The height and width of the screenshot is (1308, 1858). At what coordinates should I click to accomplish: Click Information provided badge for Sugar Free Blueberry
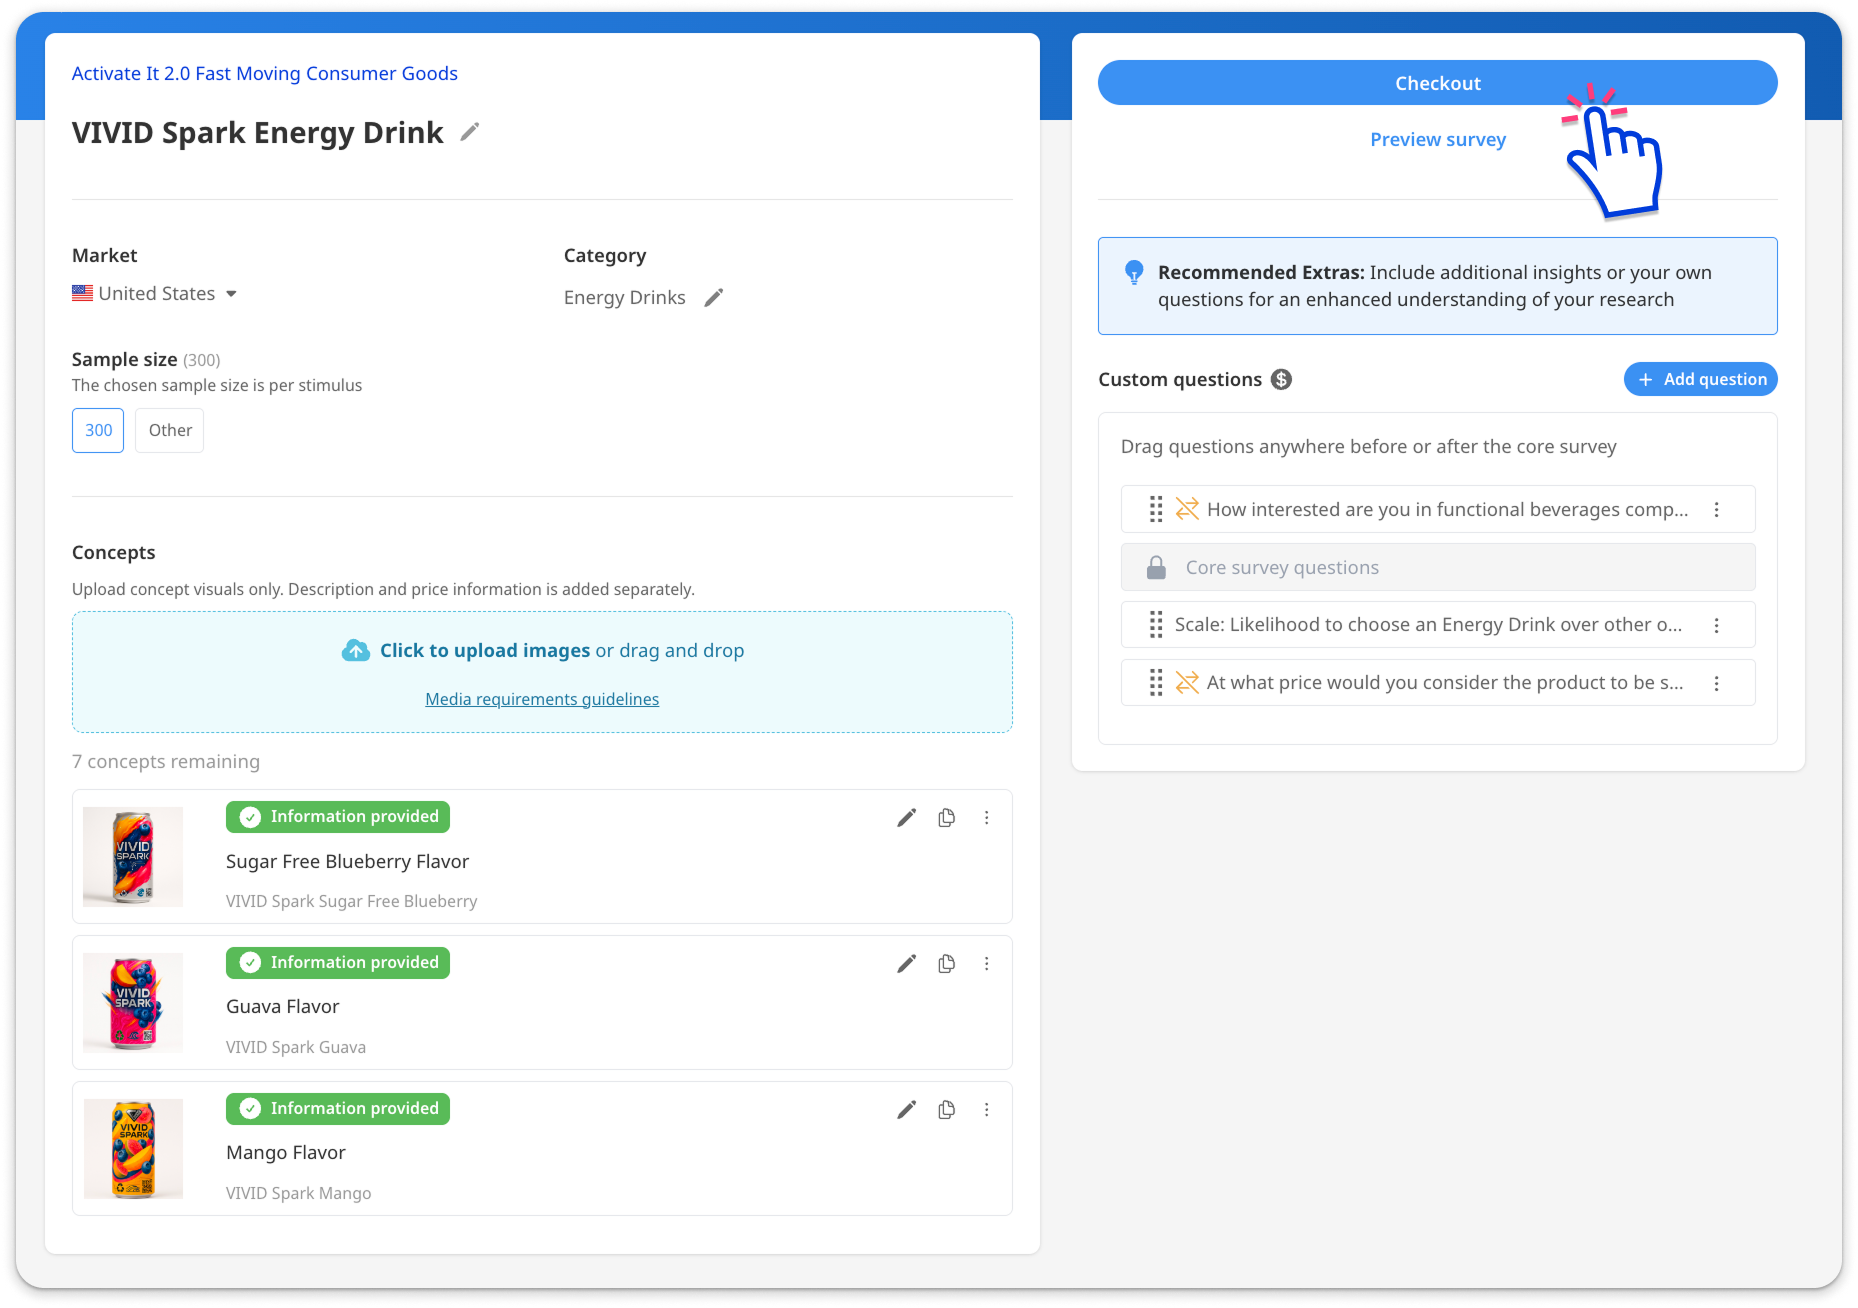coord(338,817)
